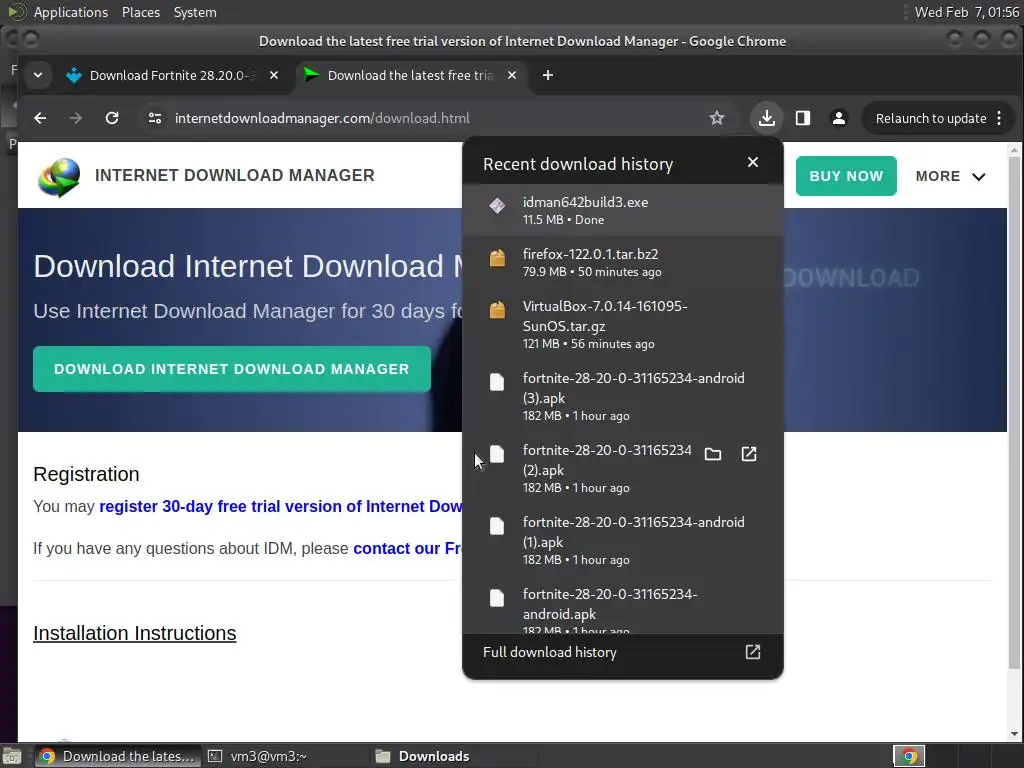The image size is (1024, 768).
Task: Click the forward navigation arrow
Action: pyautogui.click(x=76, y=118)
